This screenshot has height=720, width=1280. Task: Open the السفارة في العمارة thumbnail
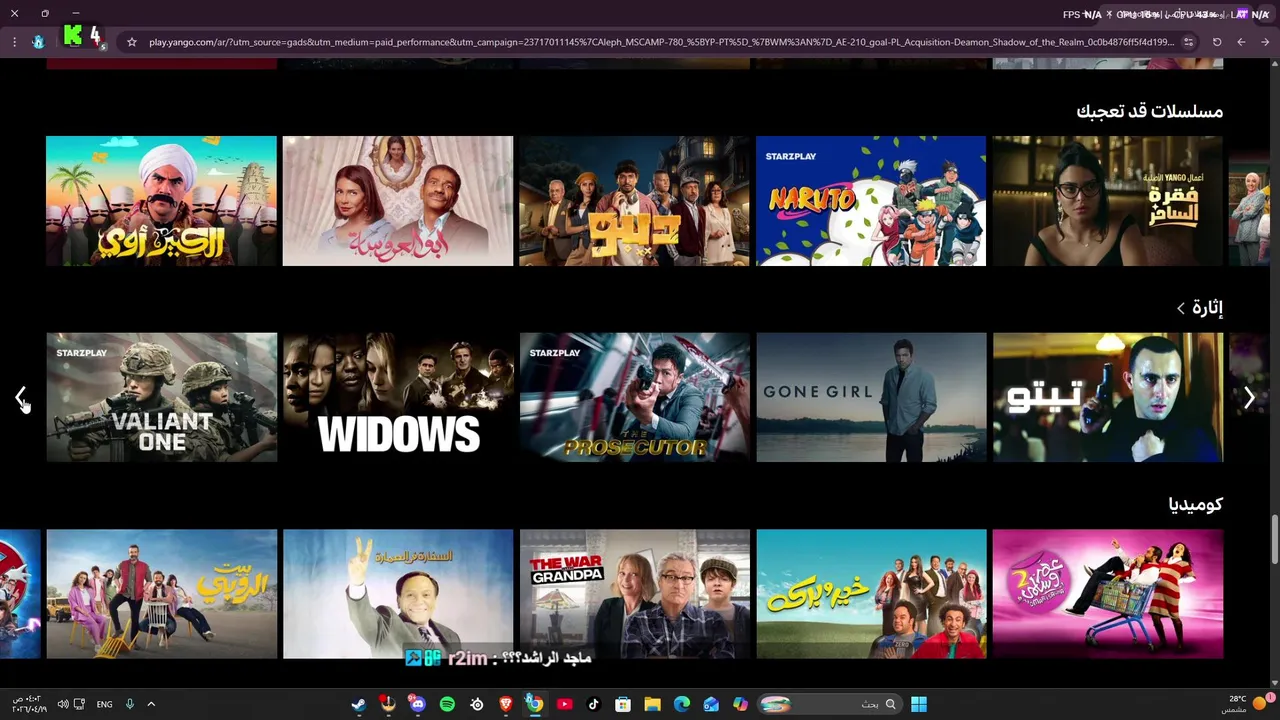pyautogui.click(x=398, y=594)
